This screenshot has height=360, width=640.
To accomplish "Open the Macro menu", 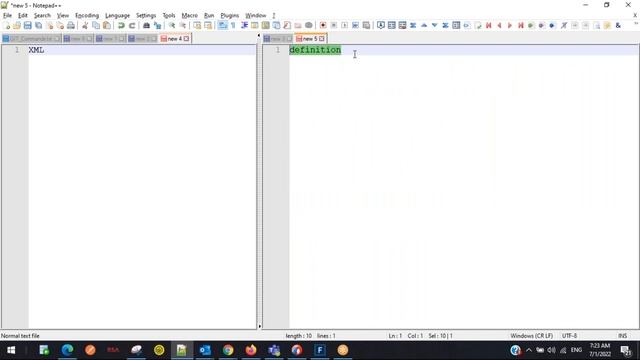I will pos(189,15).
